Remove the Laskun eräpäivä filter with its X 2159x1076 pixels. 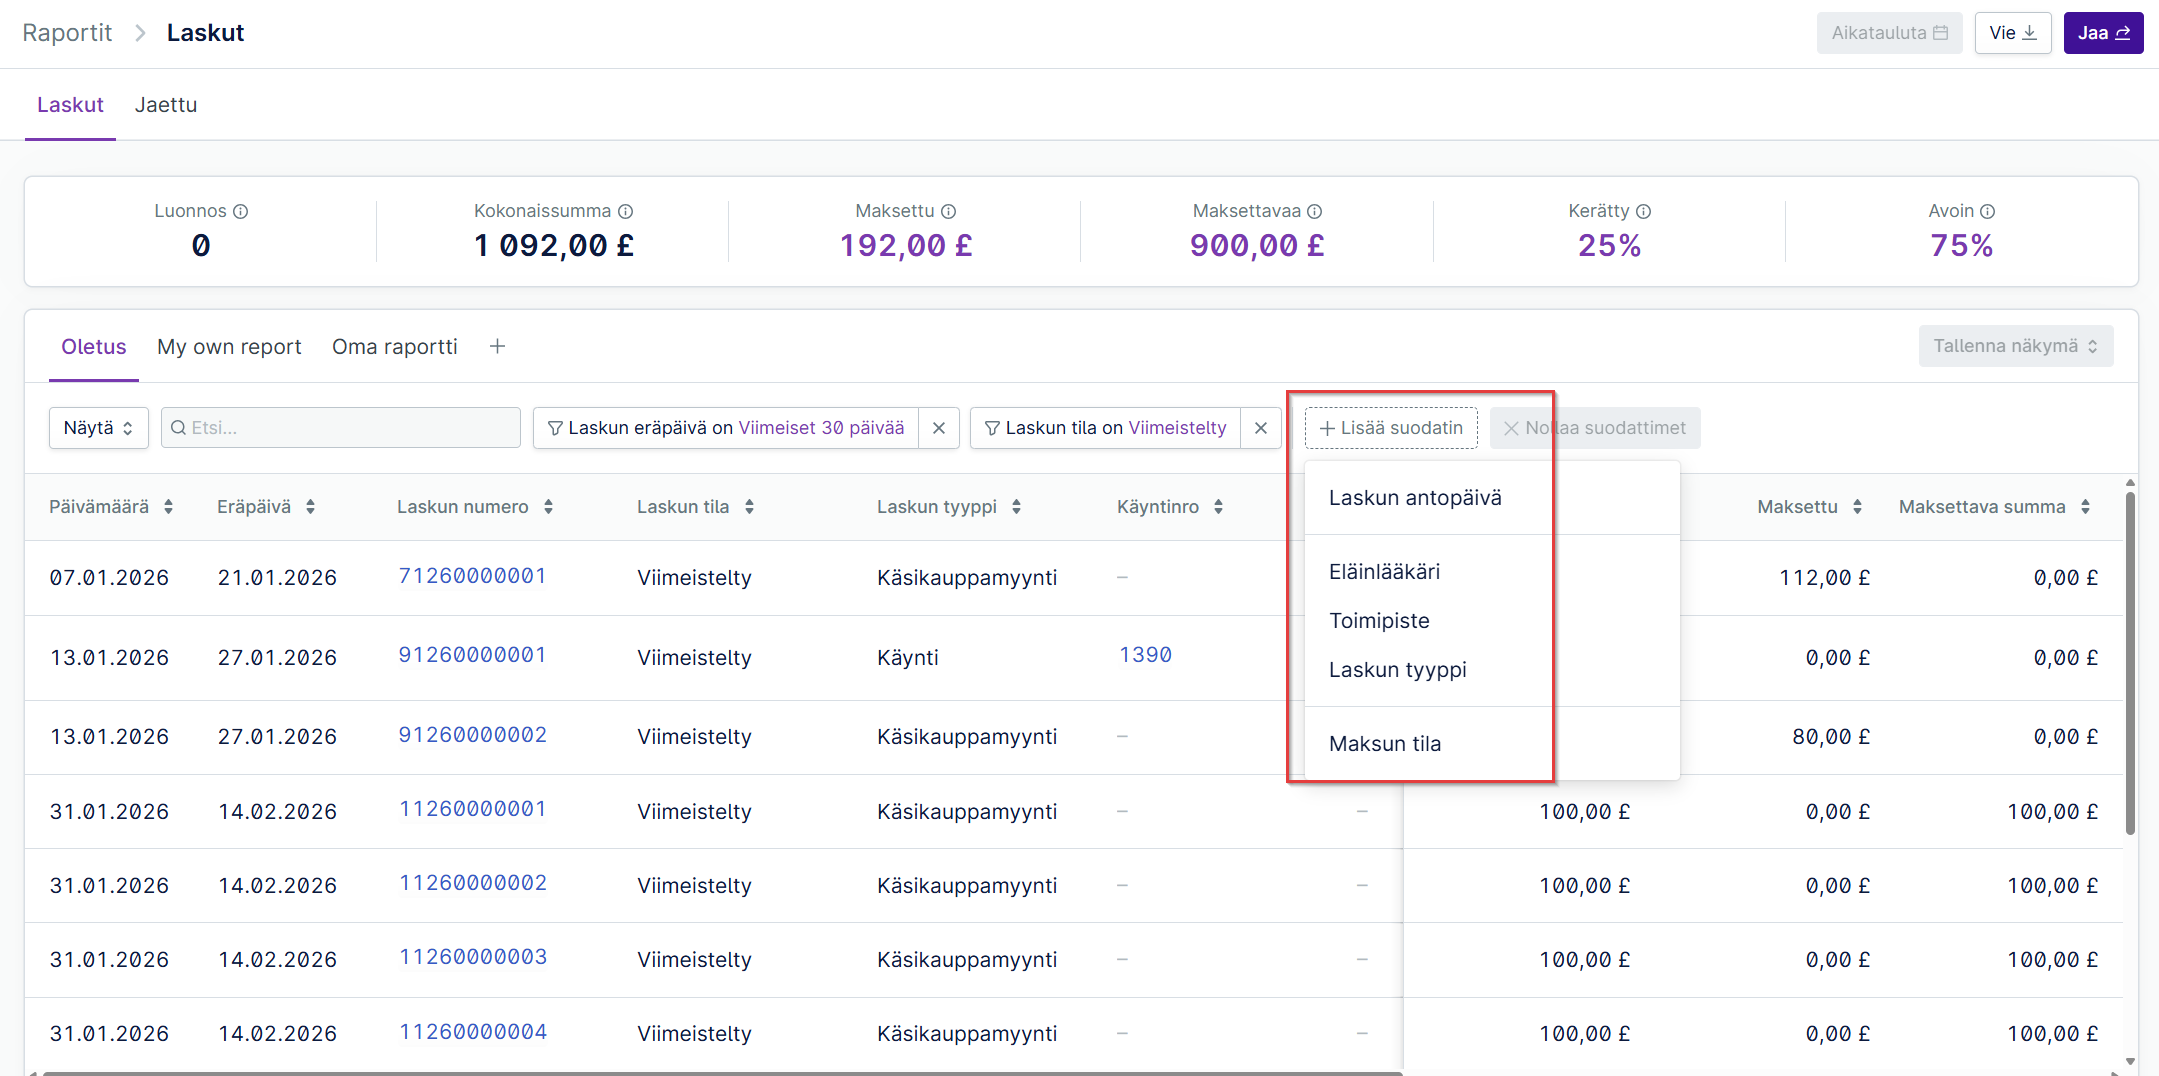(939, 428)
